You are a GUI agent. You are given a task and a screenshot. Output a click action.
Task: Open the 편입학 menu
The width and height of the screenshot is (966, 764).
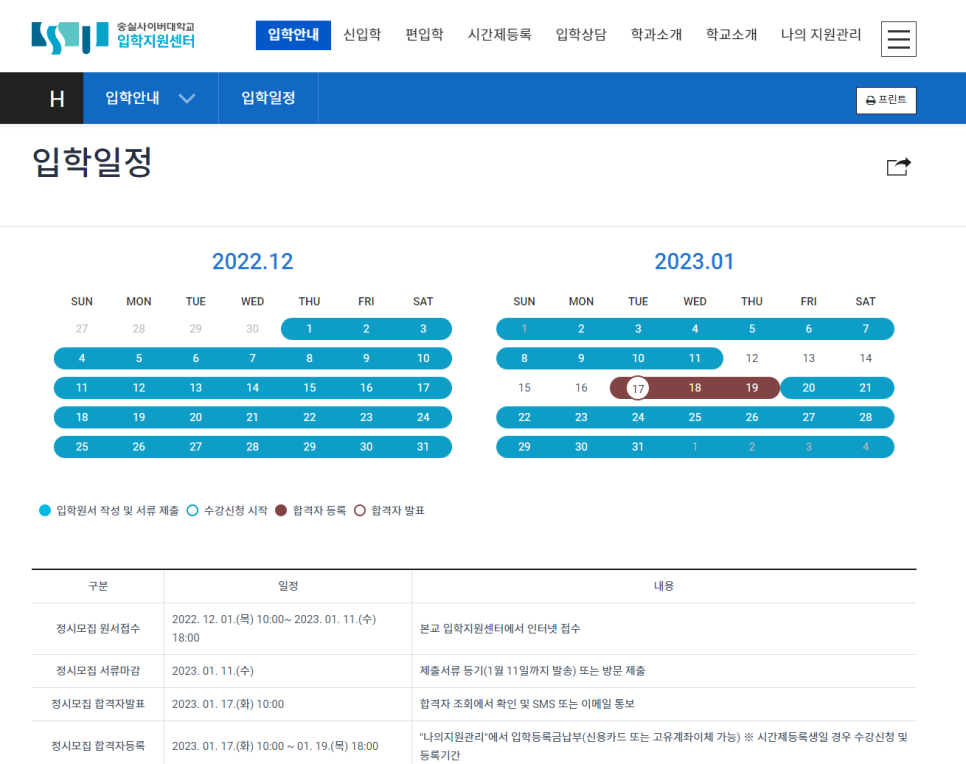click(424, 35)
